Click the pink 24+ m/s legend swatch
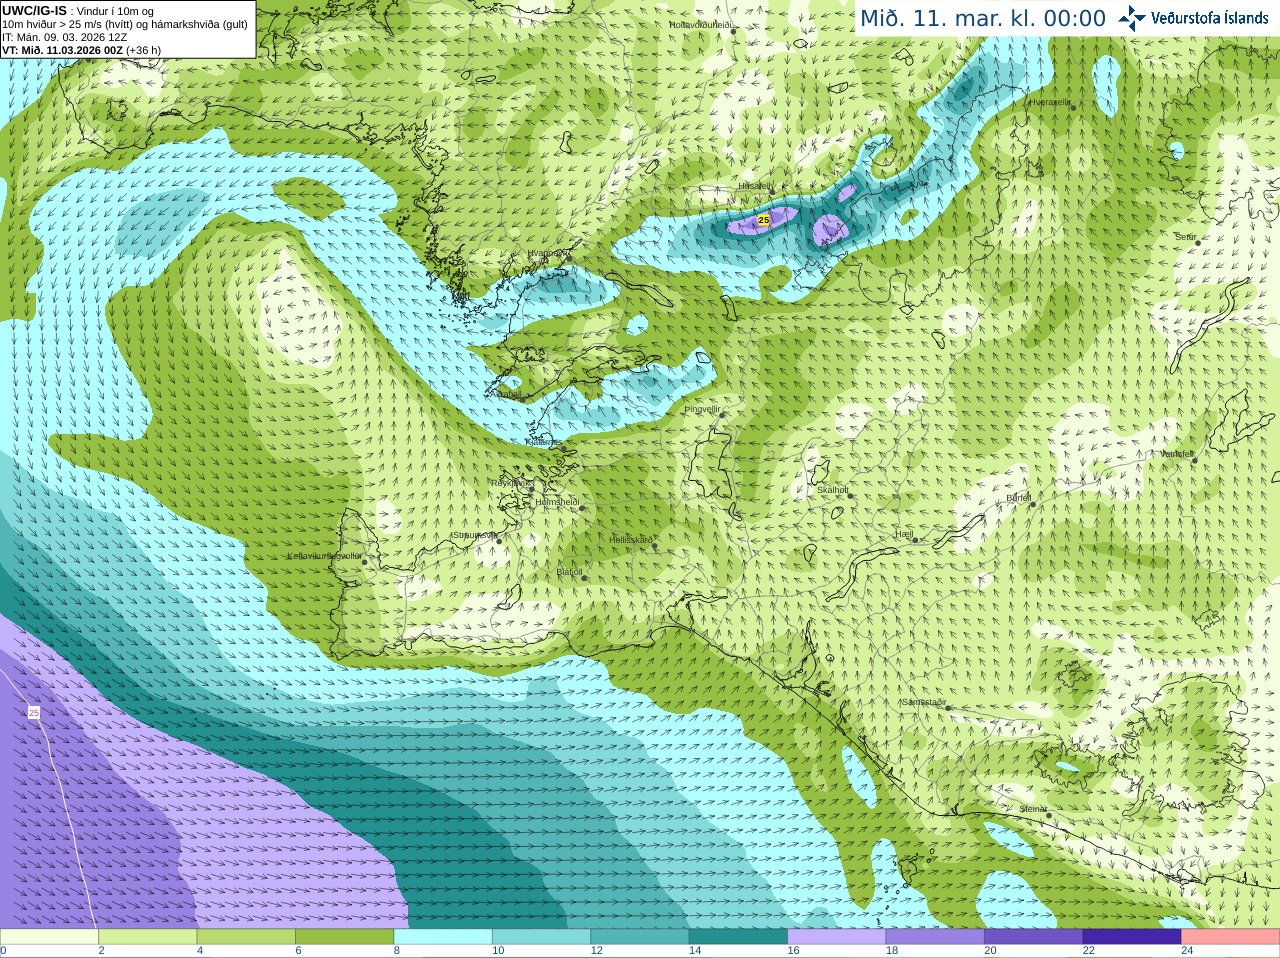 1231,937
